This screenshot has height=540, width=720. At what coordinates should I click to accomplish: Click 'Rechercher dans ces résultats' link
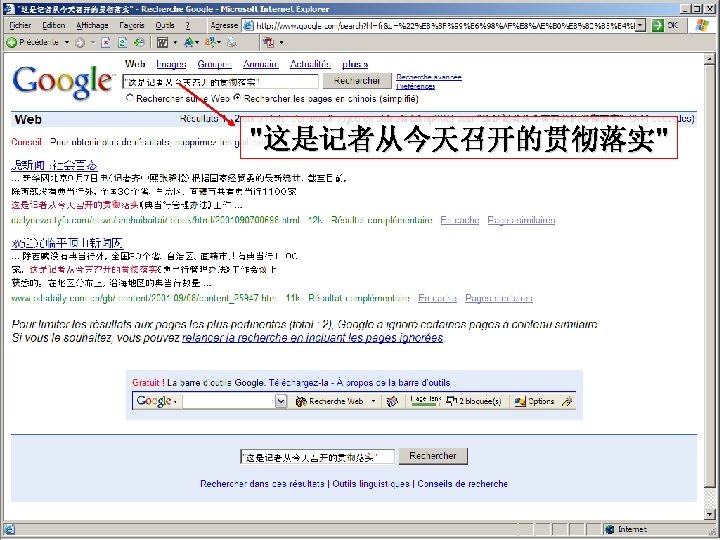(262, 484)
